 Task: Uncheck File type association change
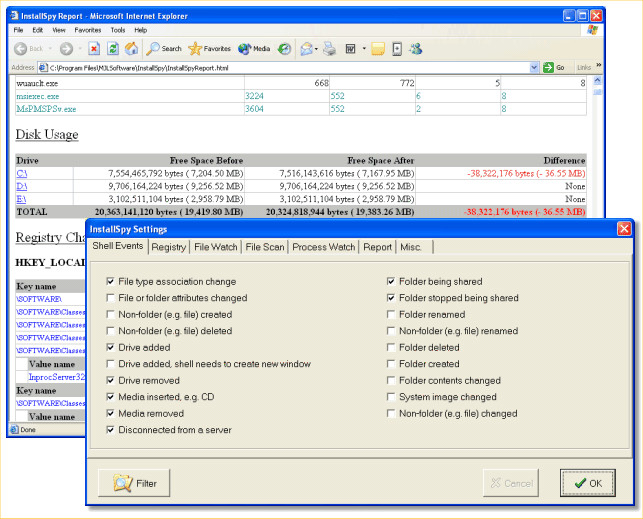tap(110, 282)
